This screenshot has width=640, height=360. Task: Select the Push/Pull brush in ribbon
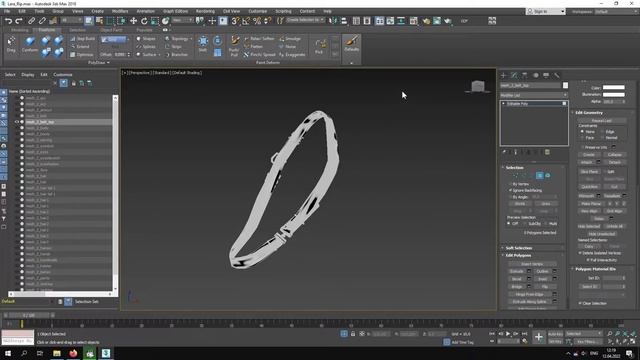[234, 46]
